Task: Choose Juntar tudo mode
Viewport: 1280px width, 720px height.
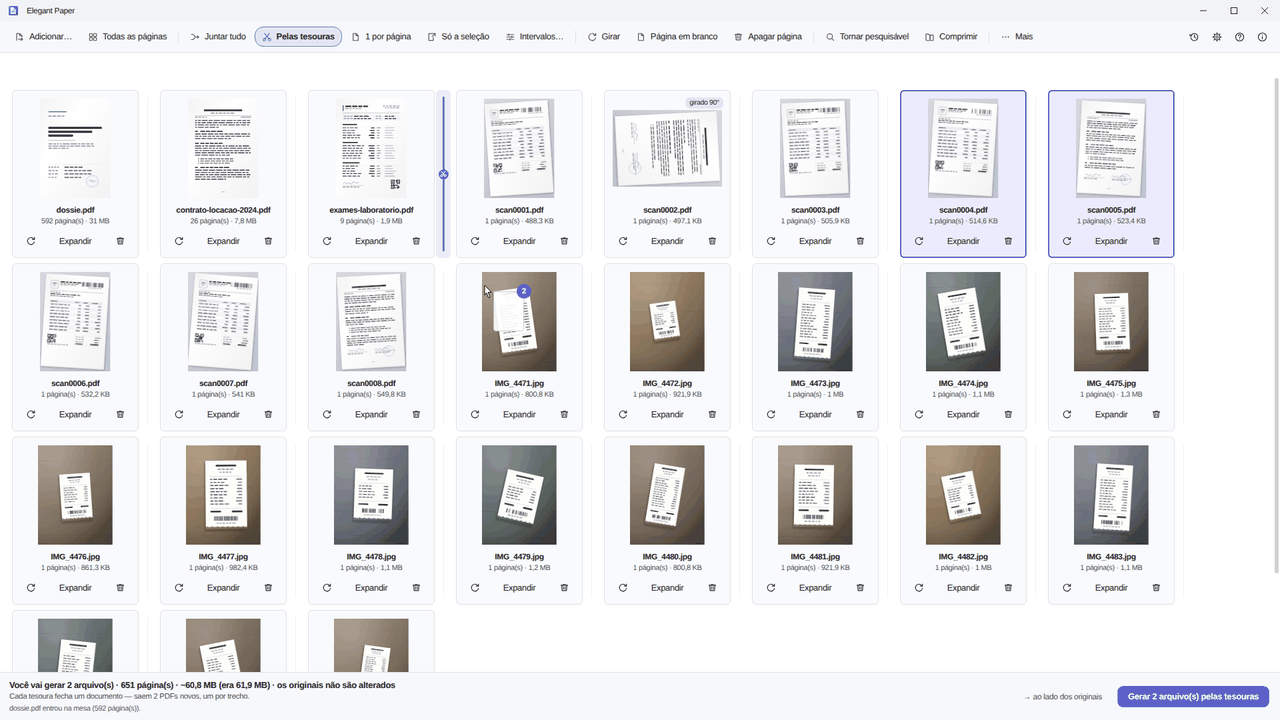Action: (x=218, y=37)
